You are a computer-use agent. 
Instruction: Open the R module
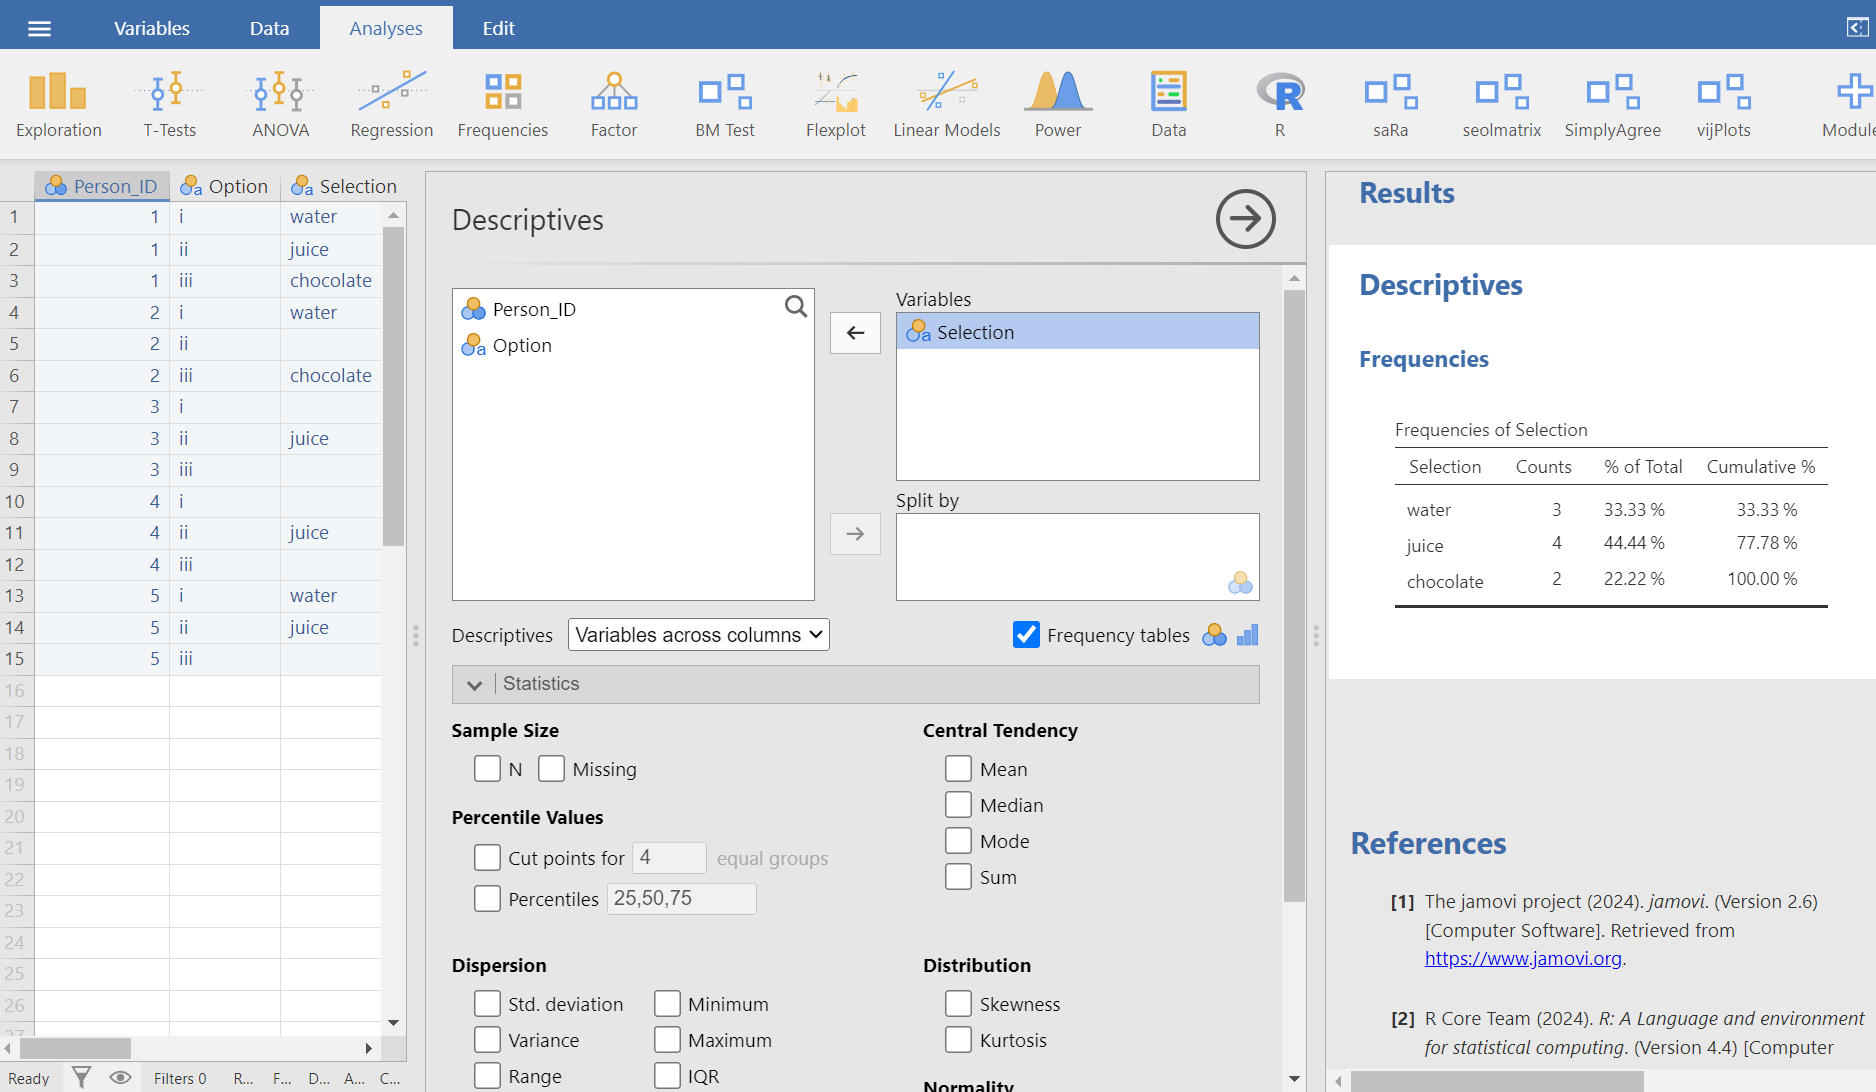point(1280,104)
